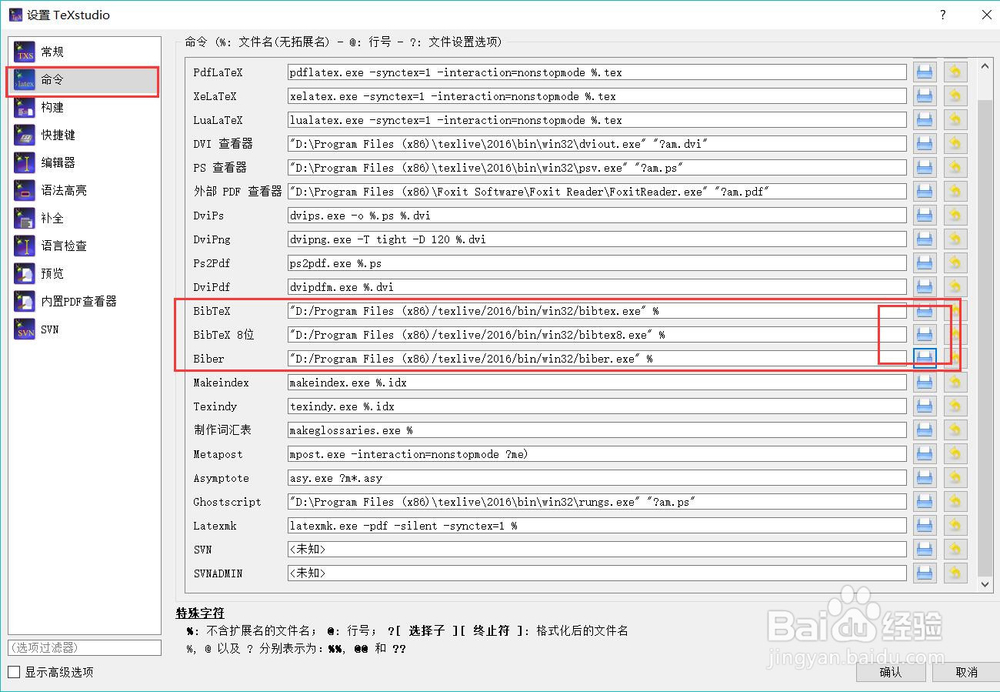This screenshot has width=1000, height=692.
Task: Click the browse icon beside the Biber command
Action: coord(924,358)
